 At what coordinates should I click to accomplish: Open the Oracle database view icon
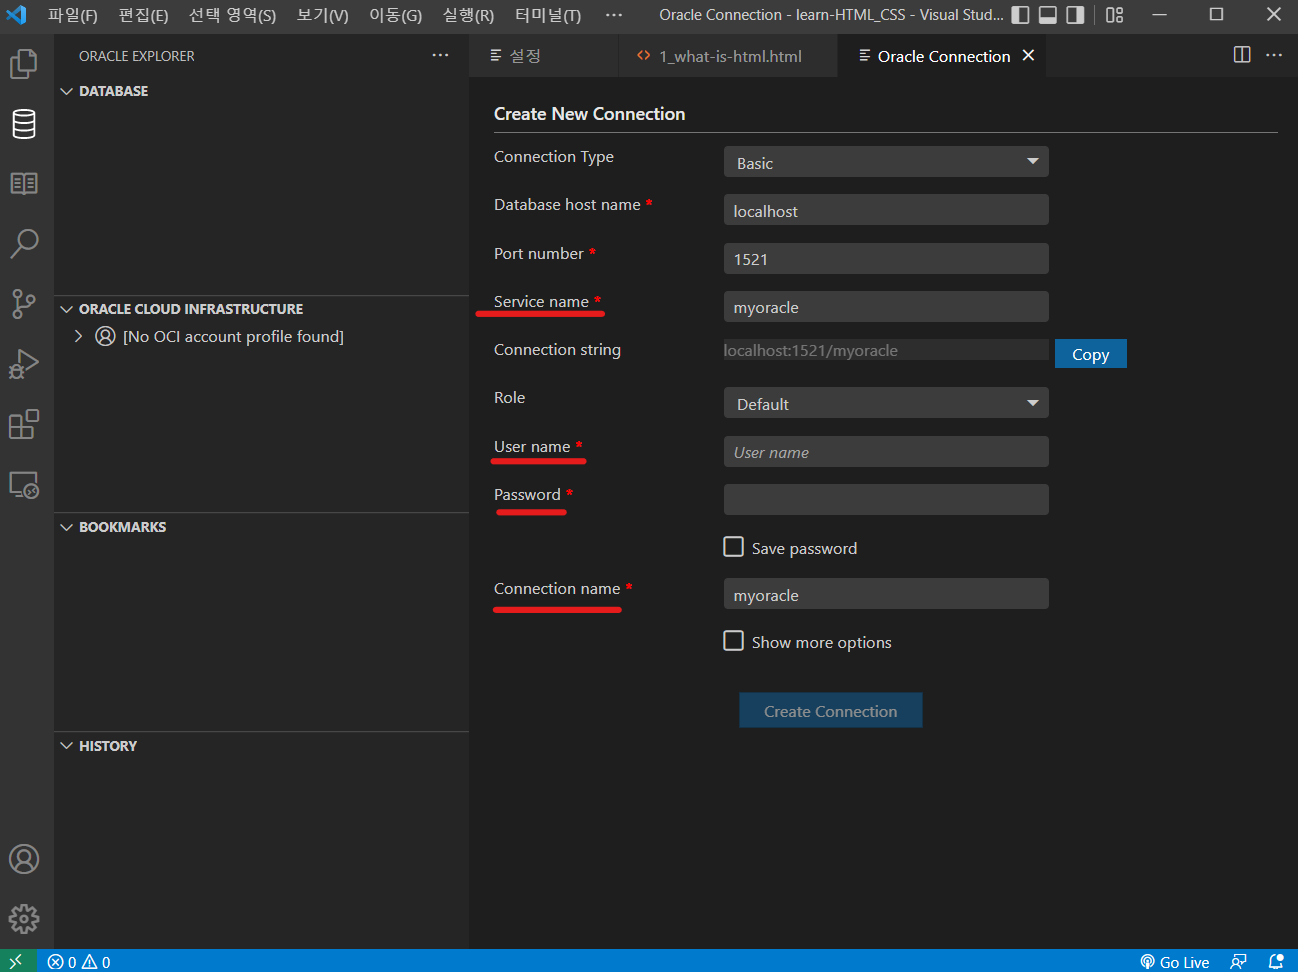[x=24, y=124]
